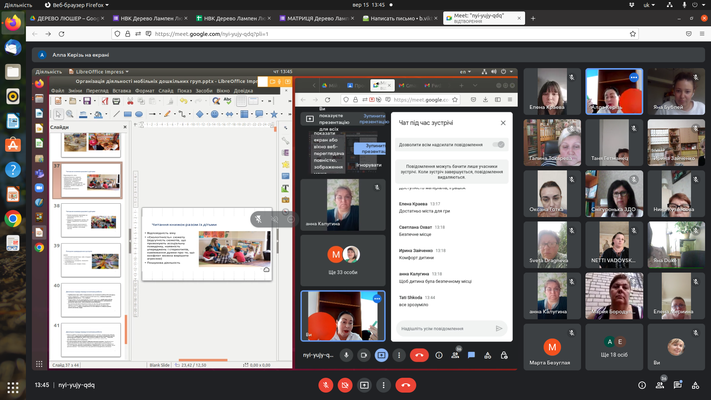Pick Fill Color bucket in Impress drawing bar
The image size is (711, 400).
(98, 114)
